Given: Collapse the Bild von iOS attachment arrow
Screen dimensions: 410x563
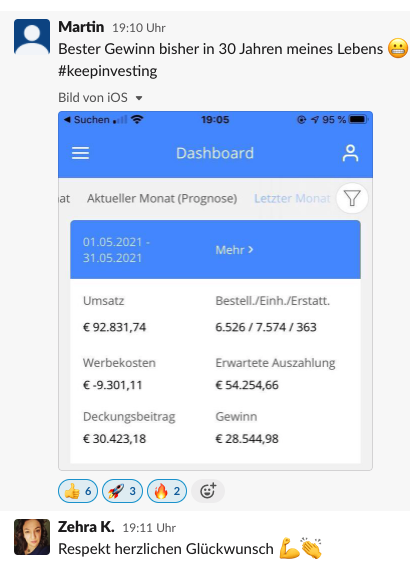Looking at the screenshot, I should pyautogui.click(x=139, y=98).
